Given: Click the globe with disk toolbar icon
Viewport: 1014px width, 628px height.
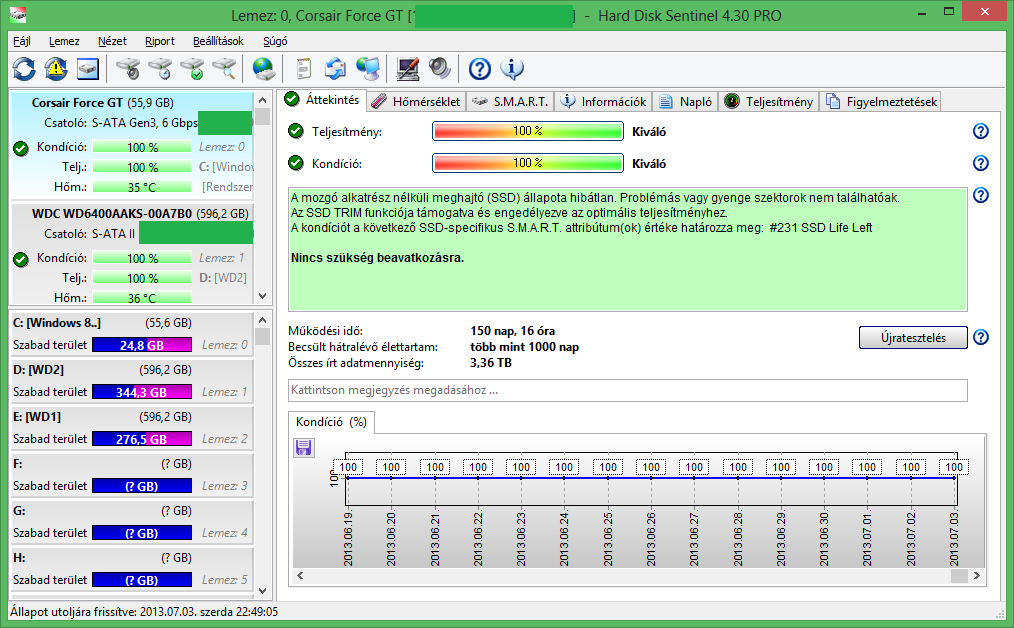Looking at the screenshot, I should (264, 69).
